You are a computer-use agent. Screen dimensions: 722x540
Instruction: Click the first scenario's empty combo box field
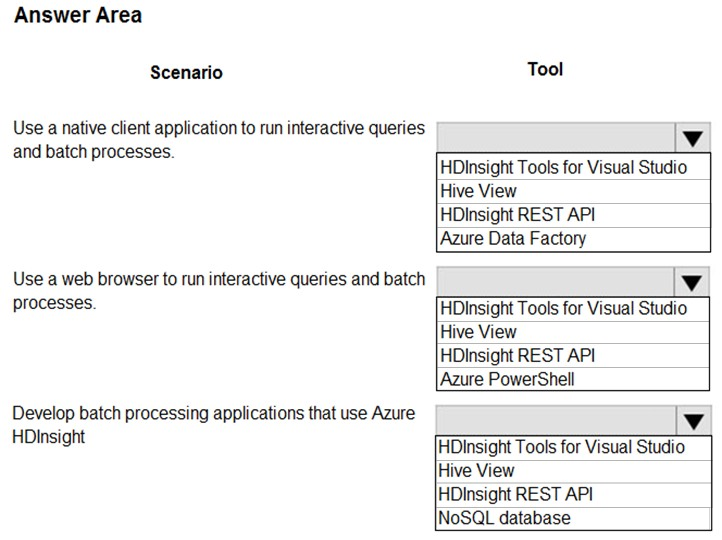tap(556, 138)
